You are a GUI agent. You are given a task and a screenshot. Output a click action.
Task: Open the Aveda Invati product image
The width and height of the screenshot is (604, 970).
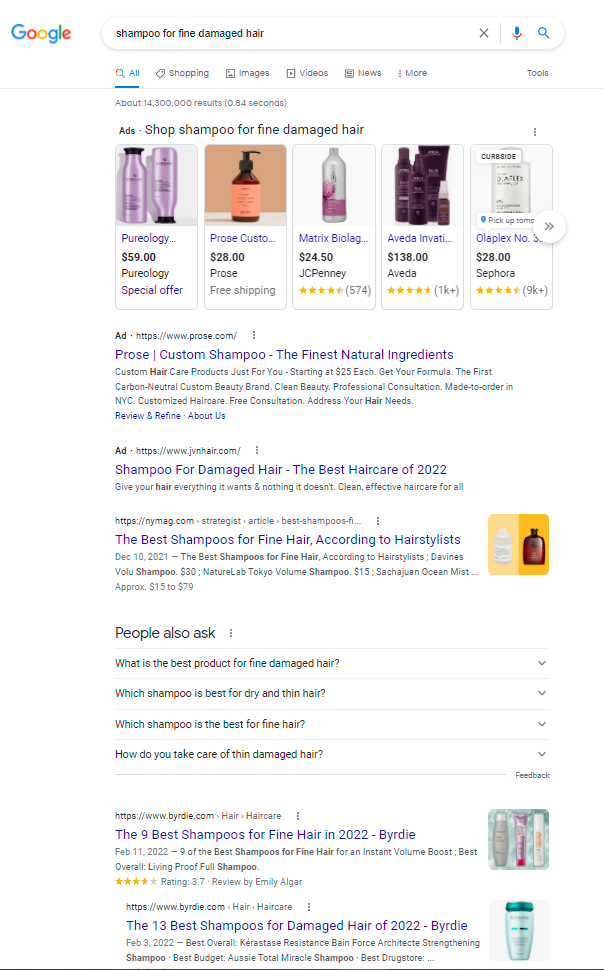click(422, 185)
